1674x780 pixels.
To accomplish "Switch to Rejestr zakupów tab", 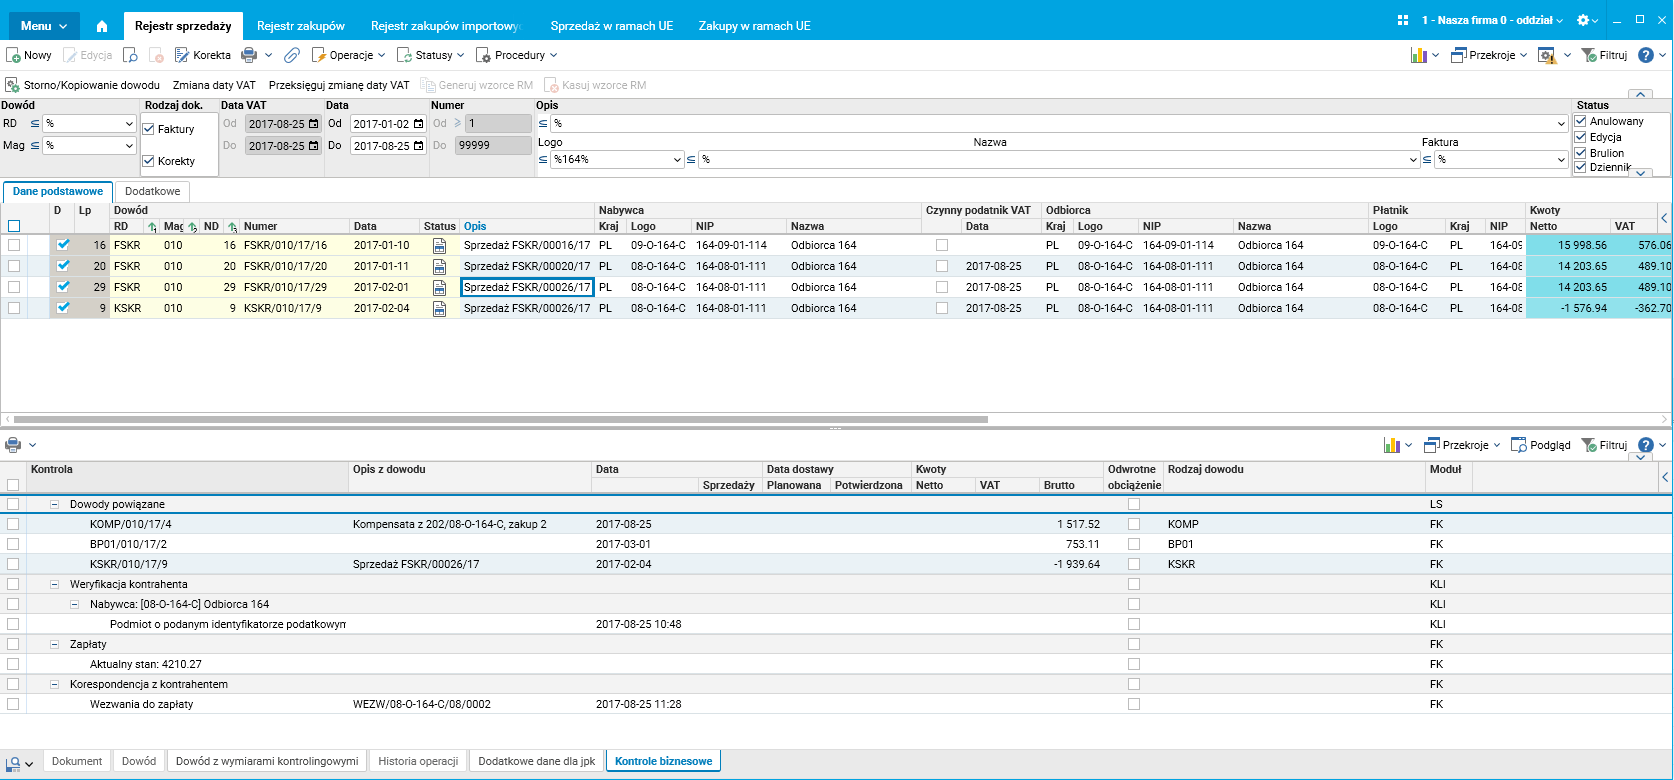I will (300, 26).
